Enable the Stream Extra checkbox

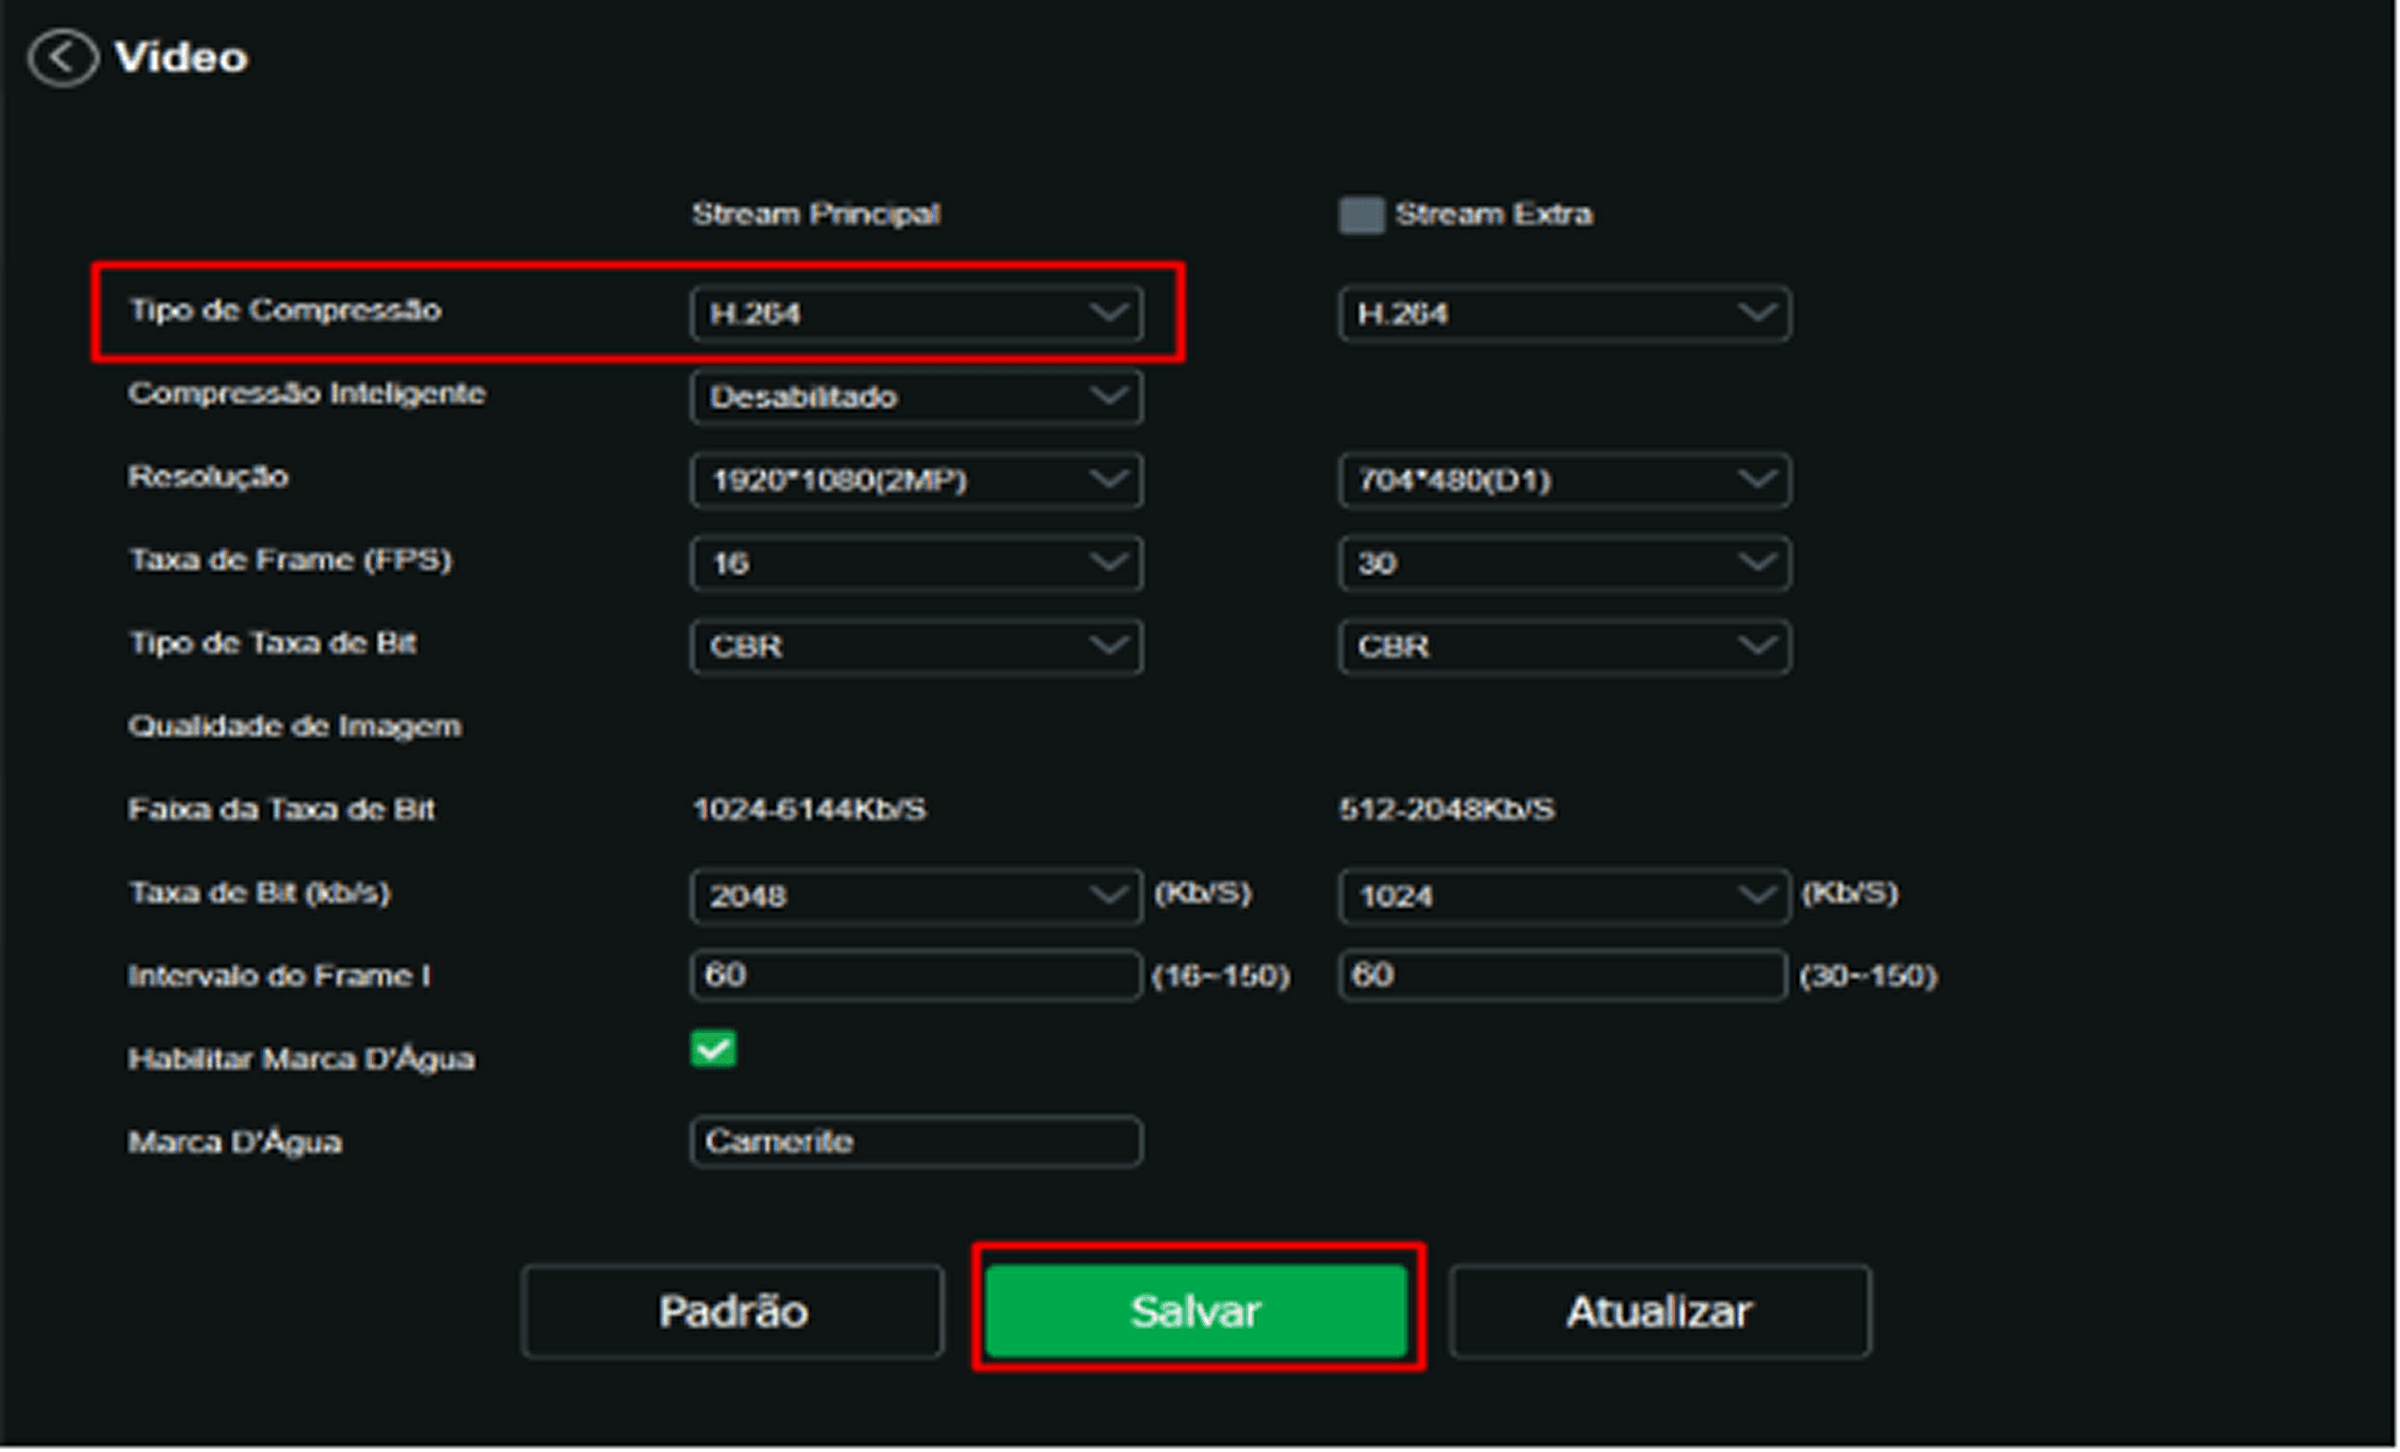tap(1361, 215)
